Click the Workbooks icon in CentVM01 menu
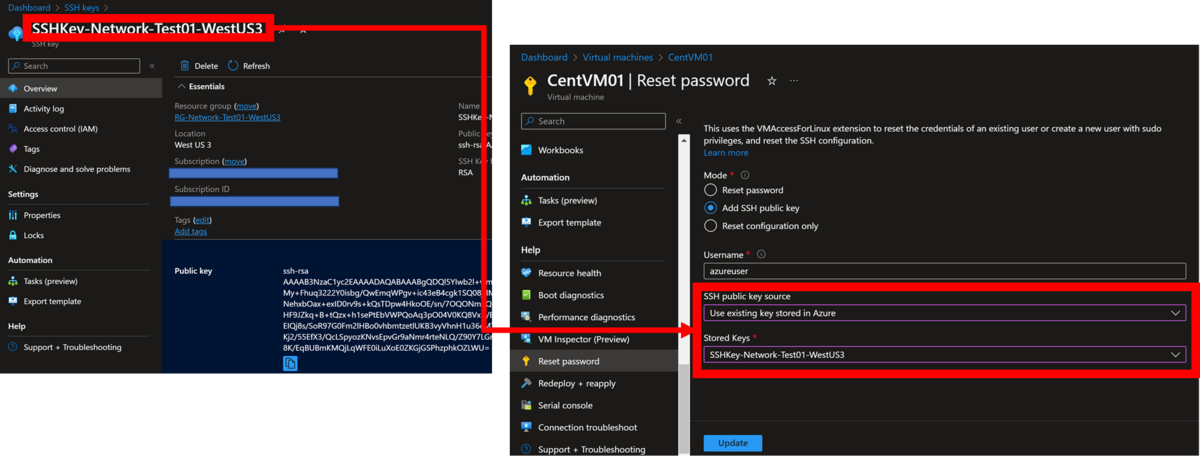Image resolution: width=1200 pixels, height=456 pixels. tap(527, 150)
